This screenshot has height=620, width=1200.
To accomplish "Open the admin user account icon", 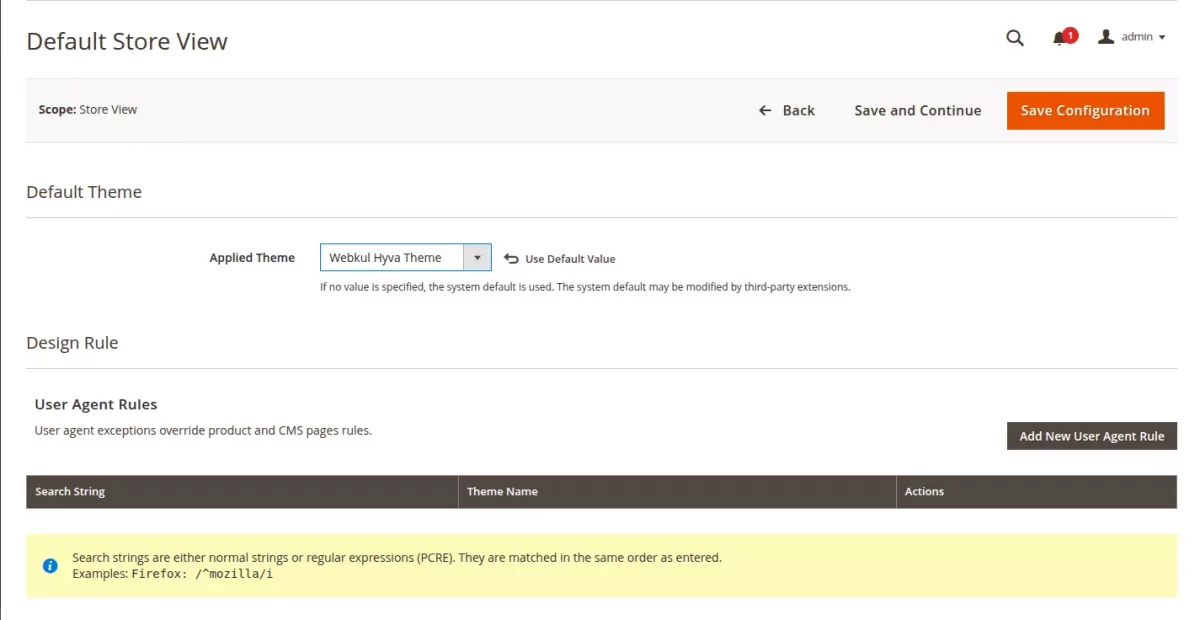I will coord(1105,36).
